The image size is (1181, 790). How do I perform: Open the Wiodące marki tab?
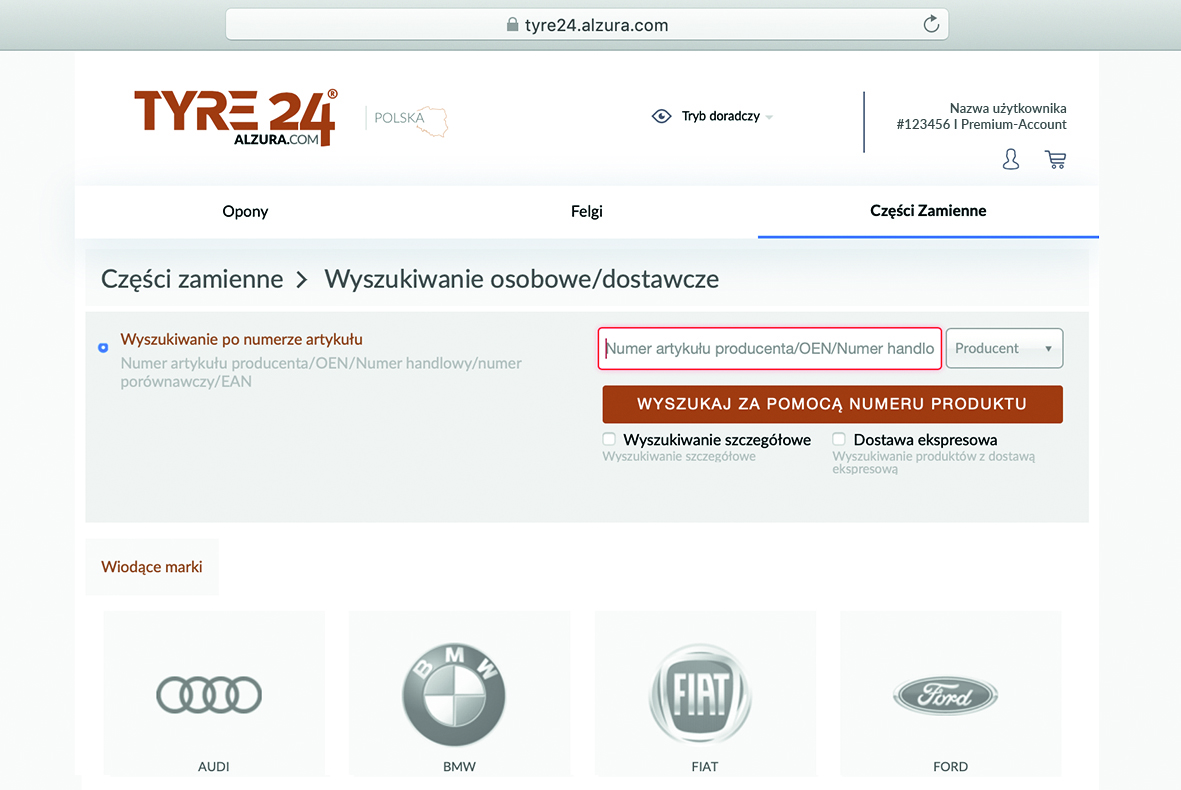point(151,567)
